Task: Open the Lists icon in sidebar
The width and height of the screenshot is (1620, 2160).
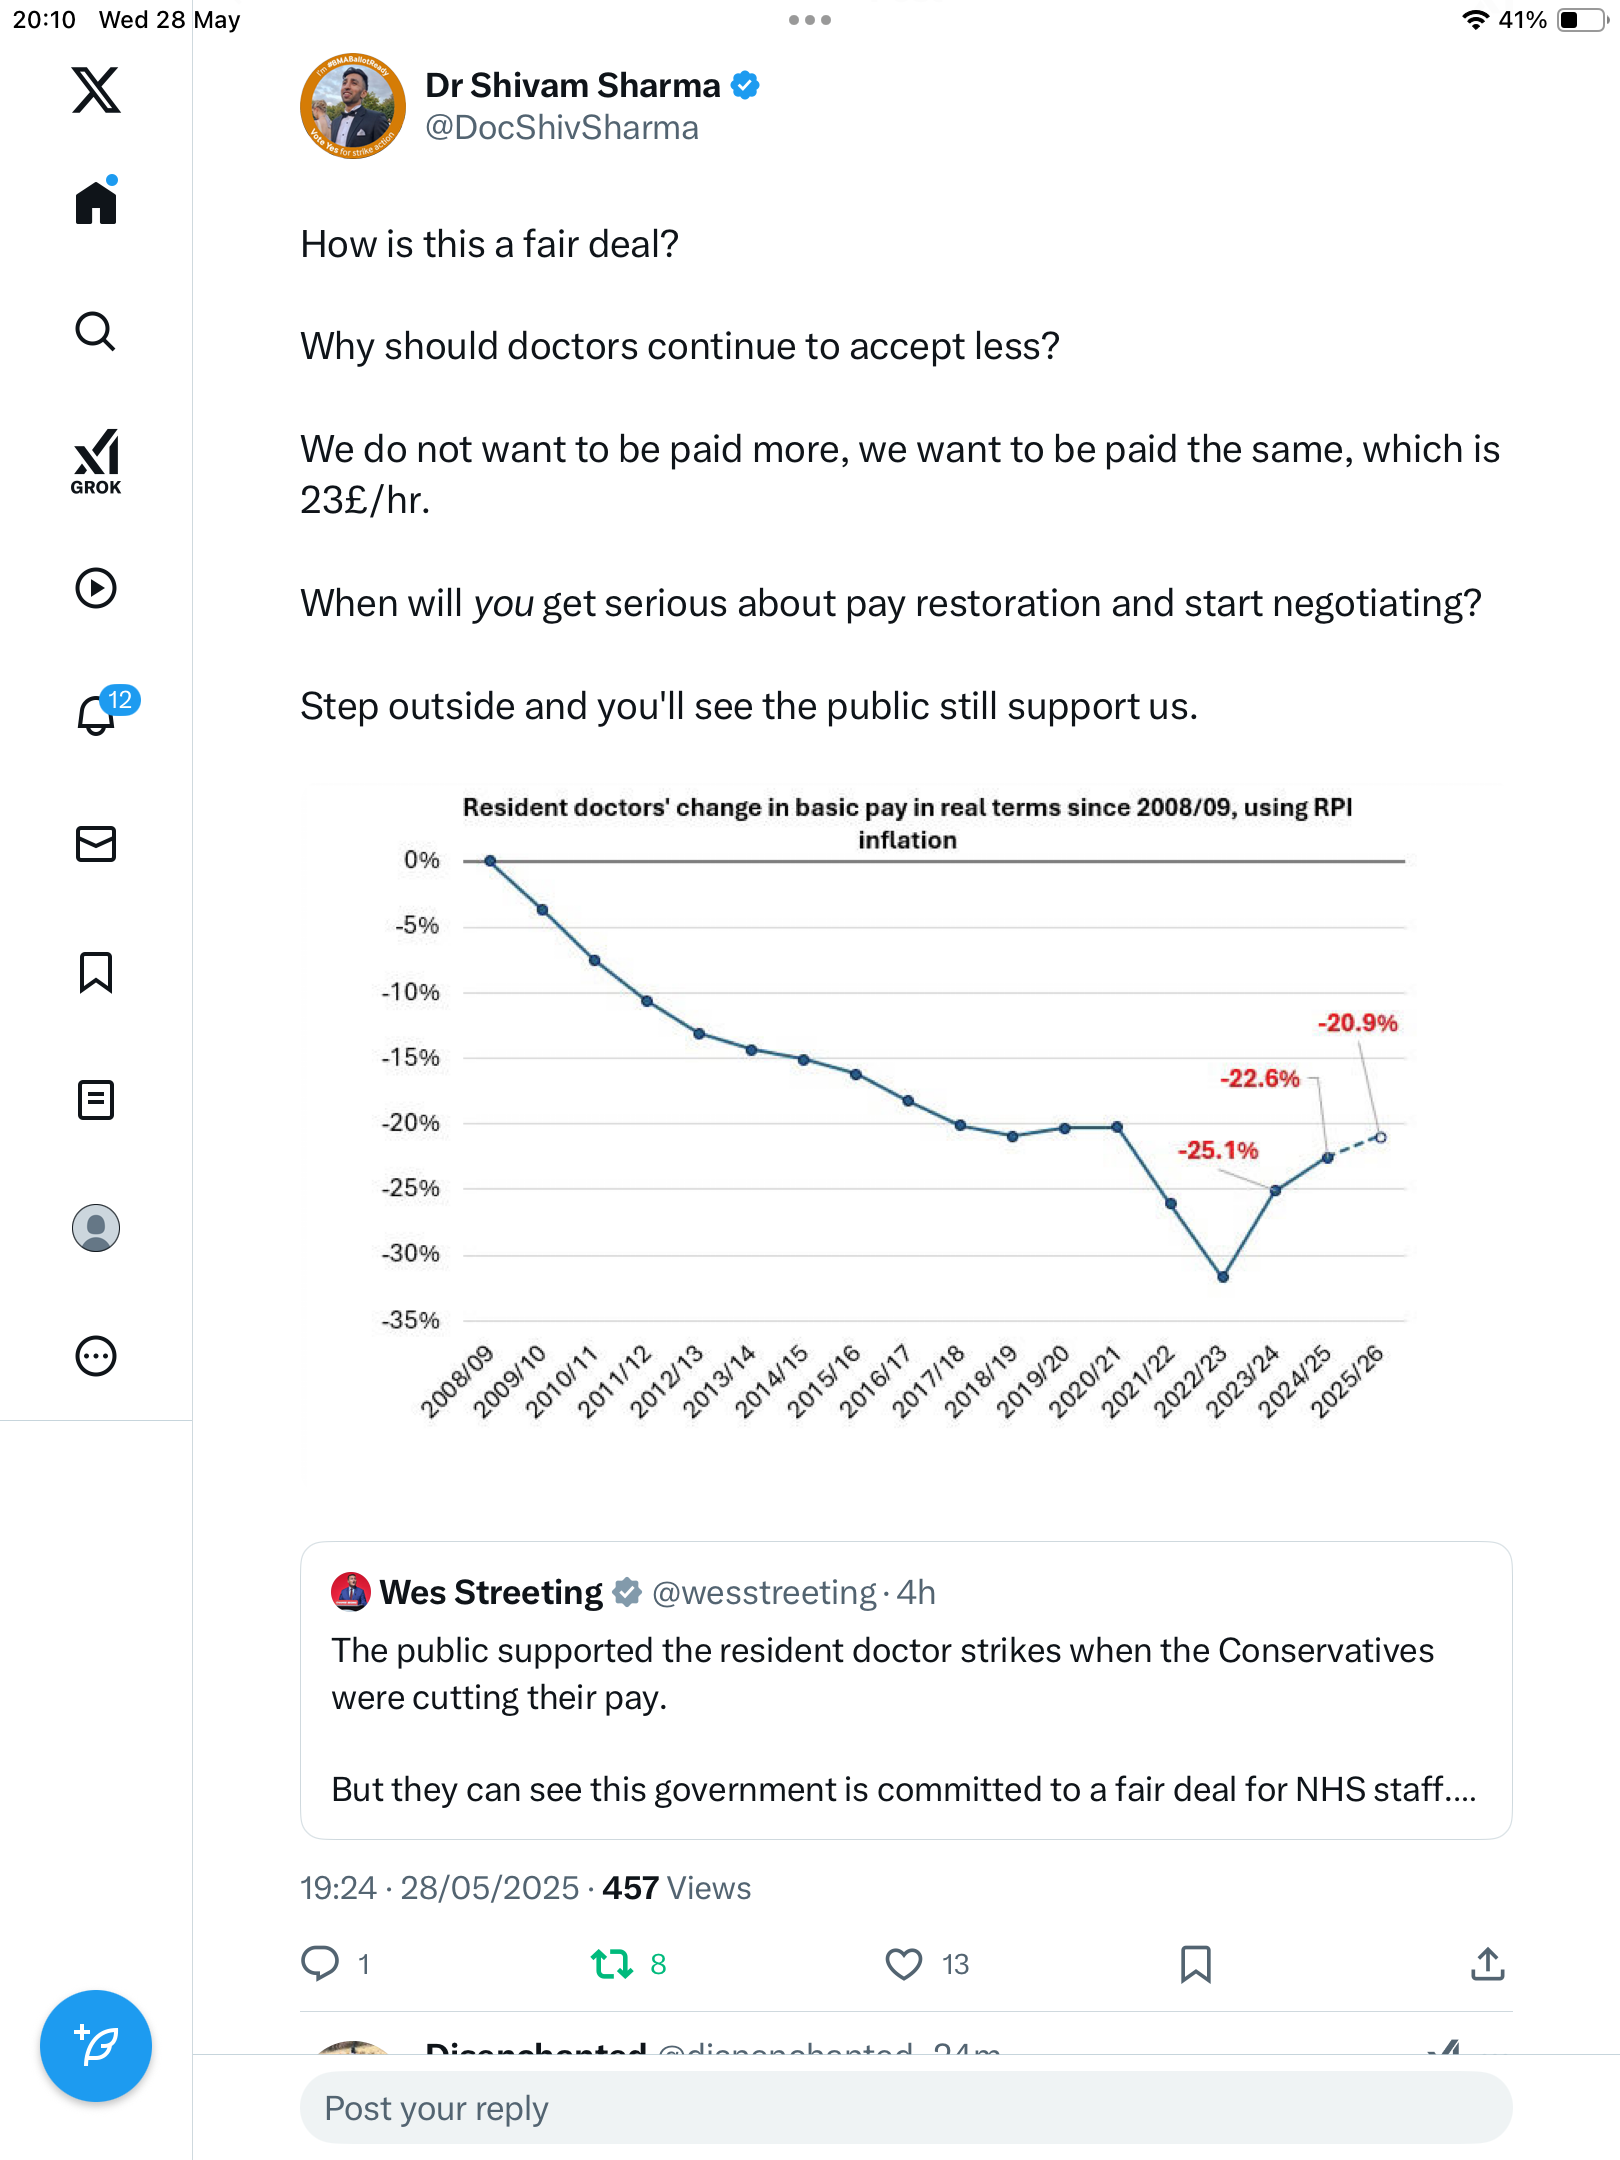Action: coord(96,1100)
